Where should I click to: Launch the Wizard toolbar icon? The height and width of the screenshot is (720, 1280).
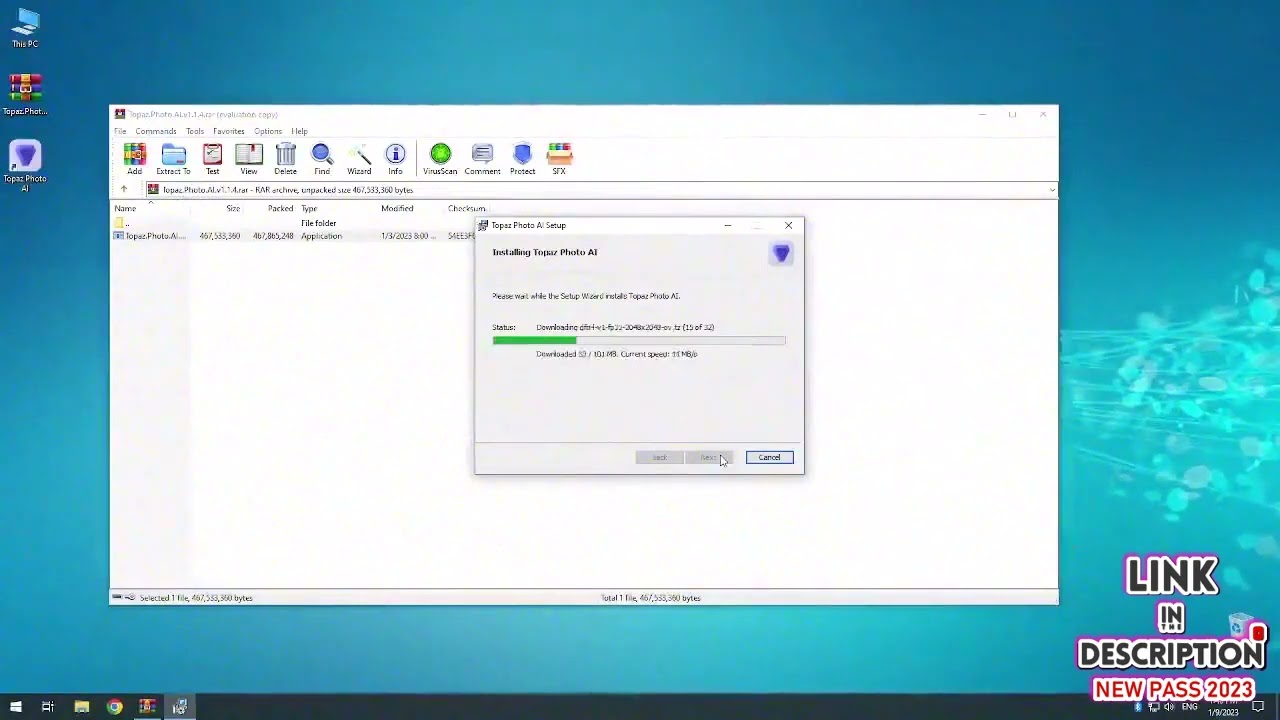[359, 159]
